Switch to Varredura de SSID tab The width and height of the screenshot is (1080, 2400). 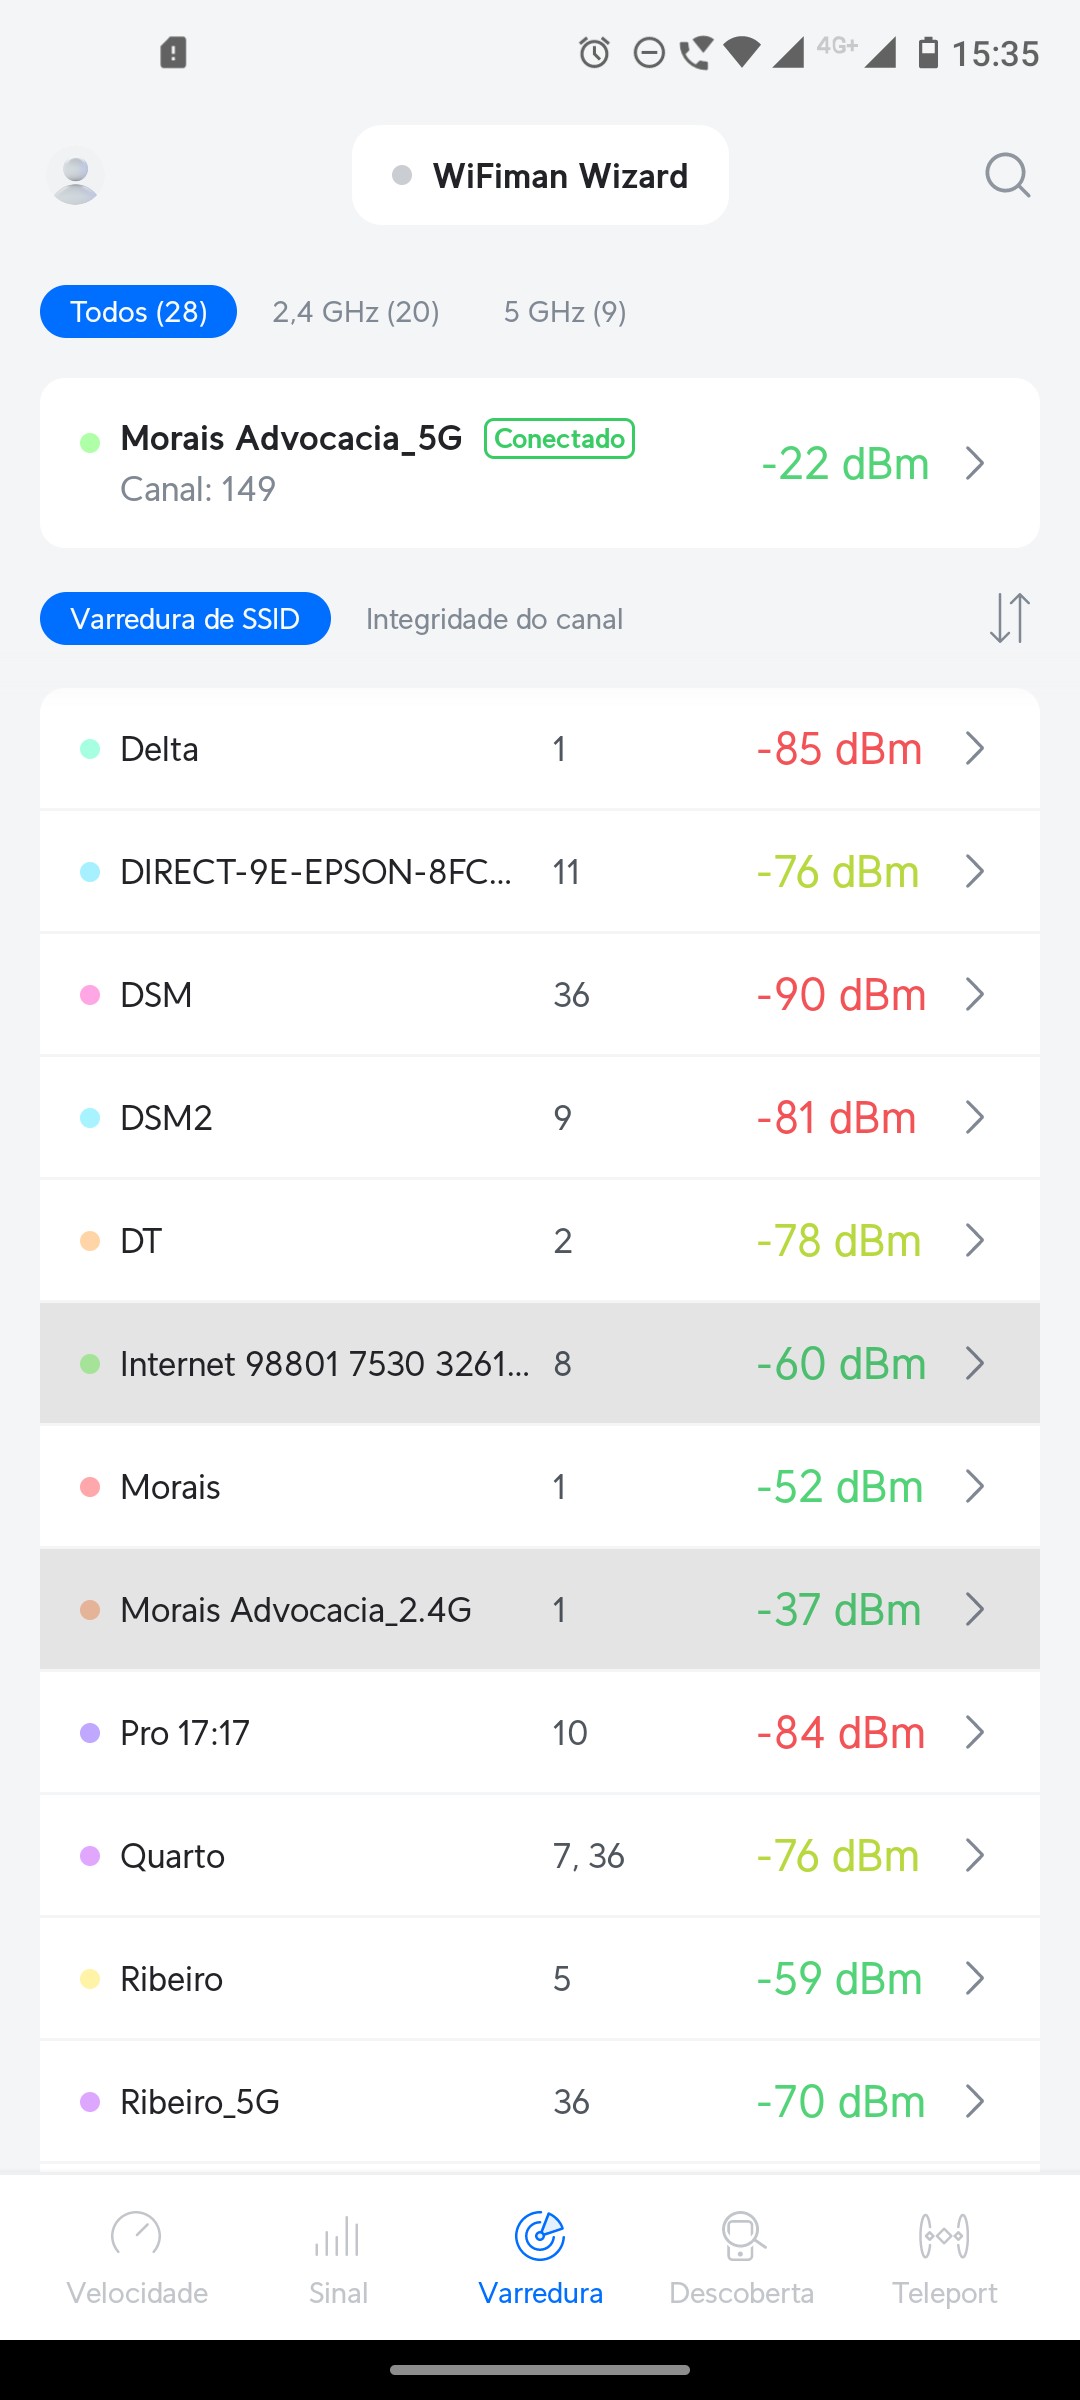point(185,619)
